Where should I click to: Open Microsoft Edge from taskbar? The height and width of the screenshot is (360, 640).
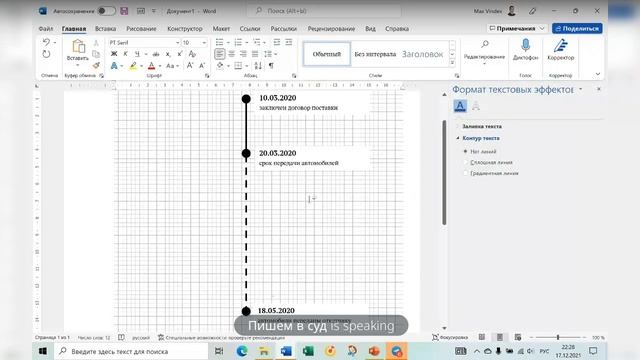242,351
